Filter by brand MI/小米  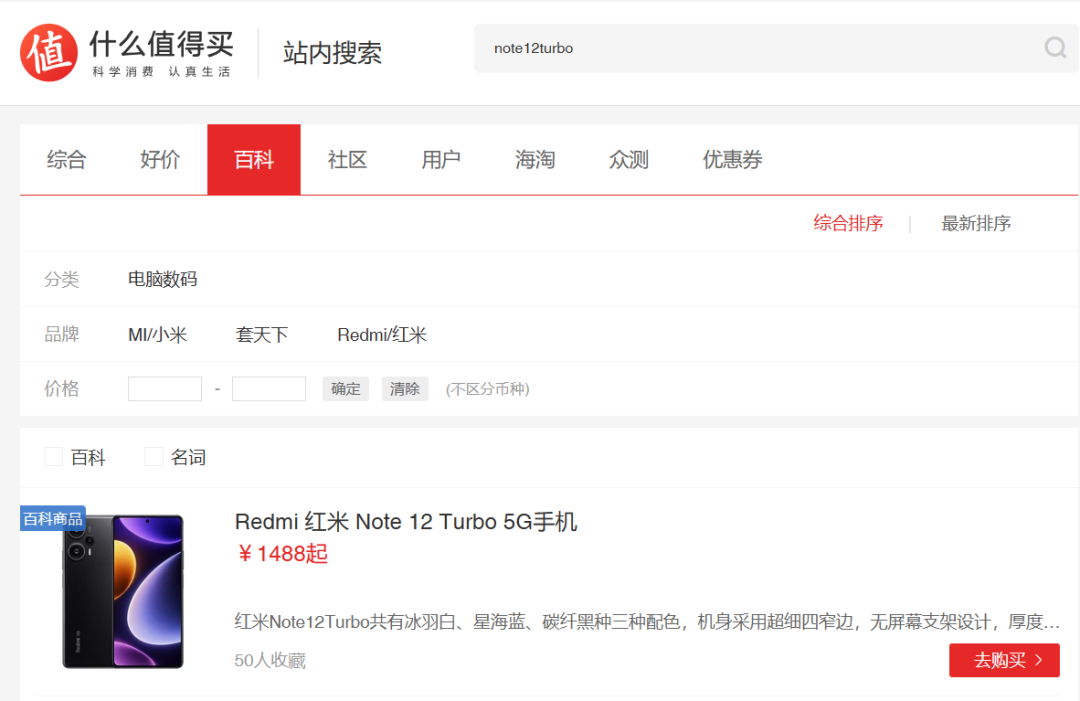tap(158, 335)
